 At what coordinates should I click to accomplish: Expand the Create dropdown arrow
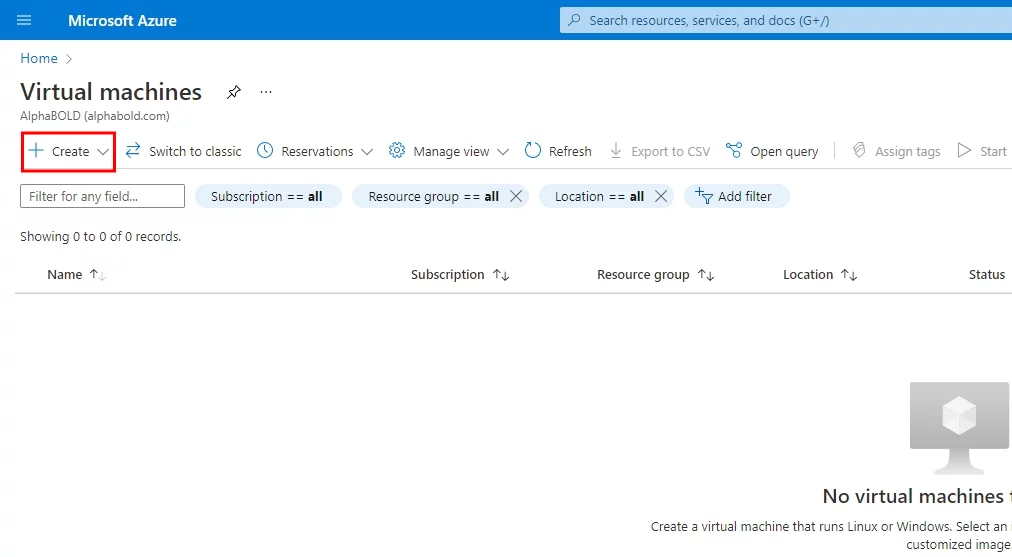[103, 152]
